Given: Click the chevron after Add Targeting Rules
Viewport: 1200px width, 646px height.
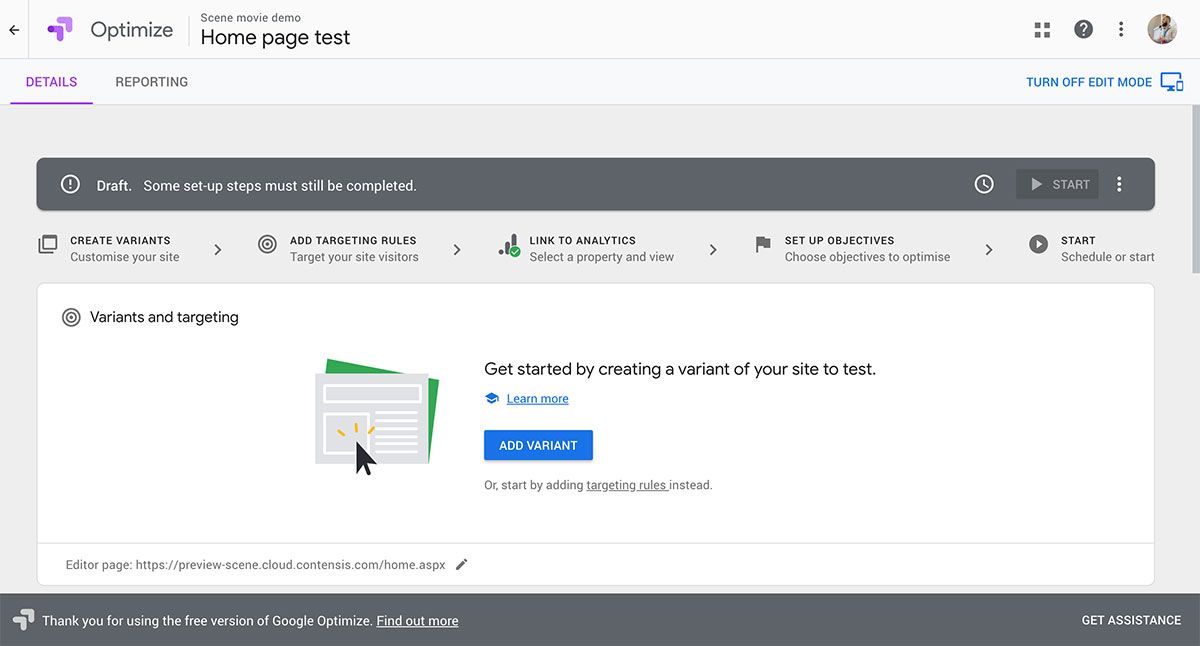Looking at the screenshot, I should (x=457, y=249).
